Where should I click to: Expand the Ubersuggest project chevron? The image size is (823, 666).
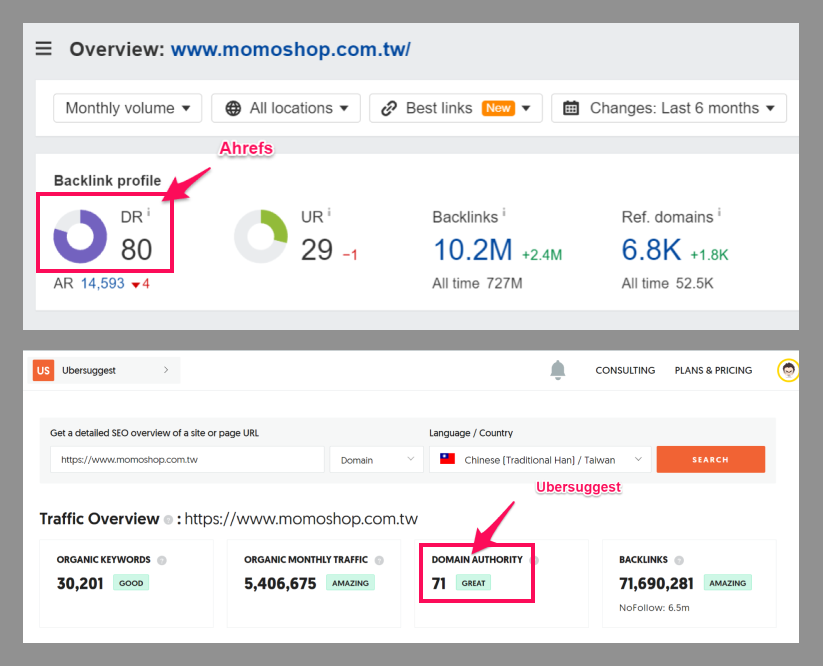pyautogui.click(x=166, y=370)
